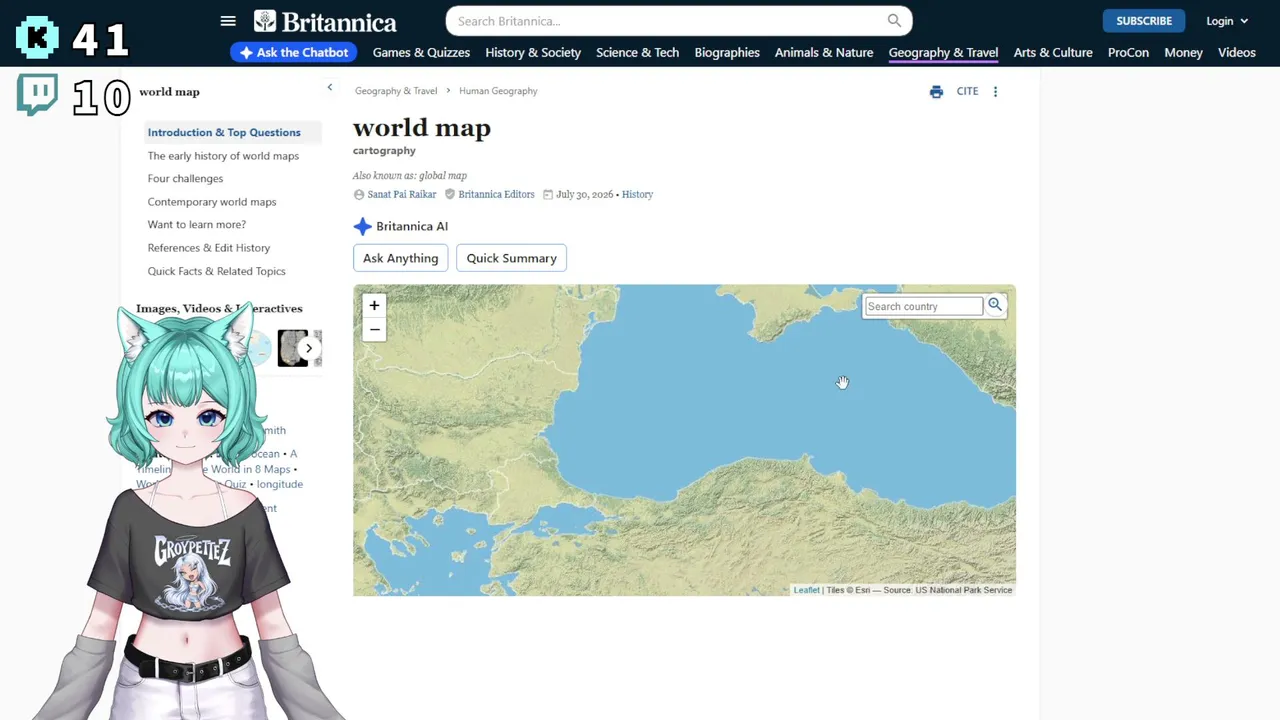Open Arts & Culture menu
Image resolution: width=1280 pixels, height=720 pixels.
1053,53
